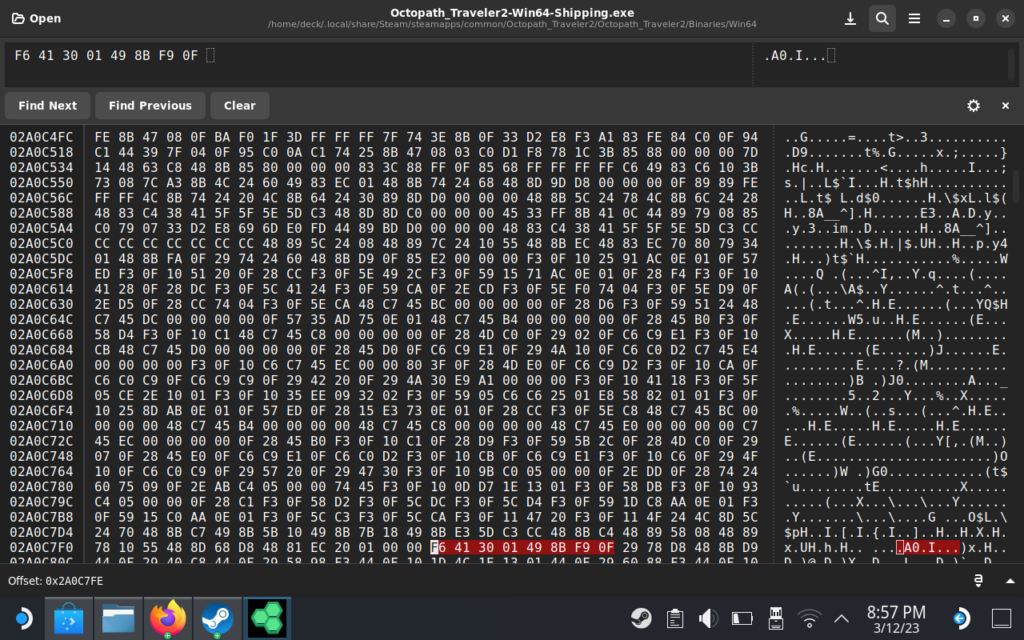Click the Open file button
This screenshot has width=1024, height=640.
point(37,18)
